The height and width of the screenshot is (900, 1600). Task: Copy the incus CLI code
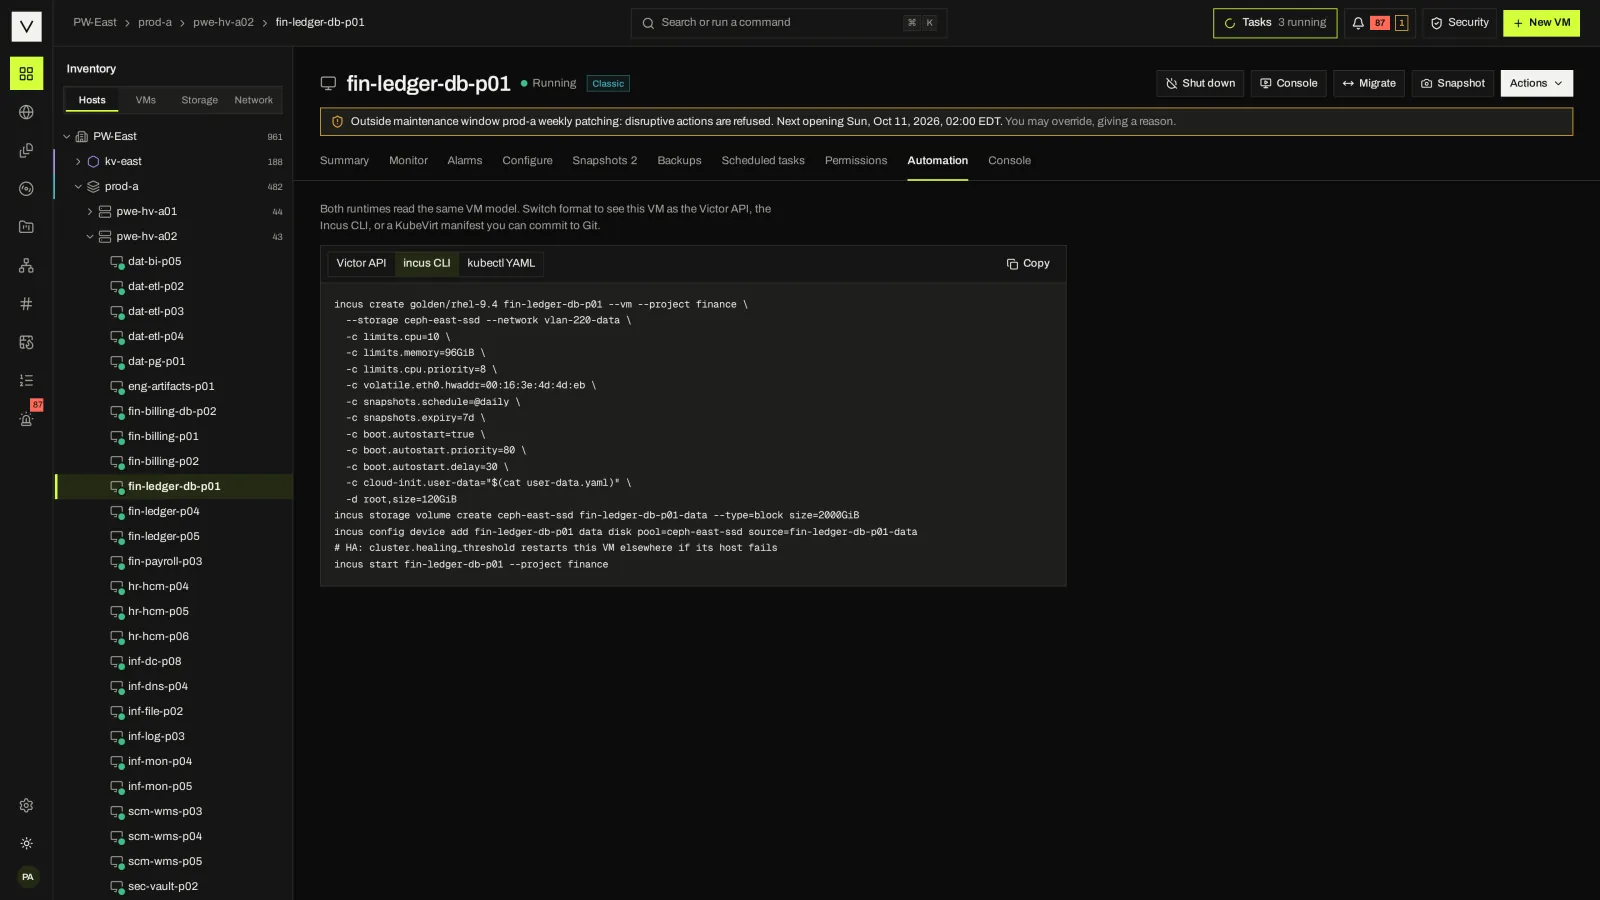coord(1028,264)
